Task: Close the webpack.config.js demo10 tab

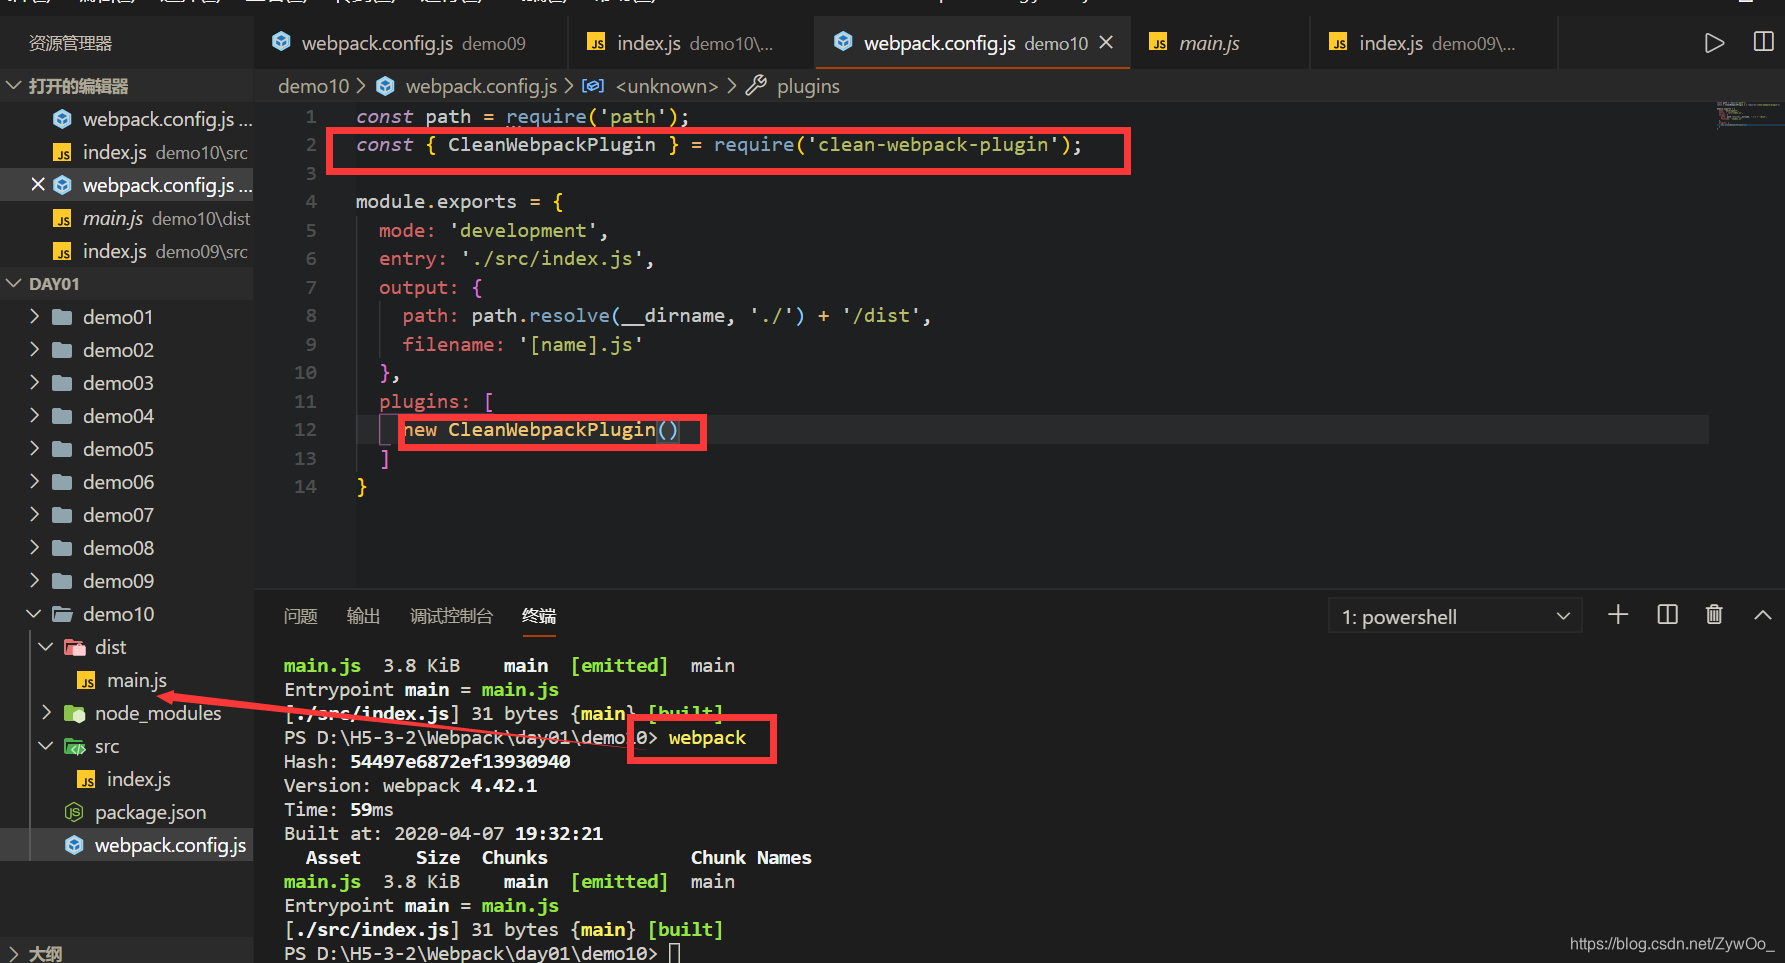Action: (x=1106, y=42)
